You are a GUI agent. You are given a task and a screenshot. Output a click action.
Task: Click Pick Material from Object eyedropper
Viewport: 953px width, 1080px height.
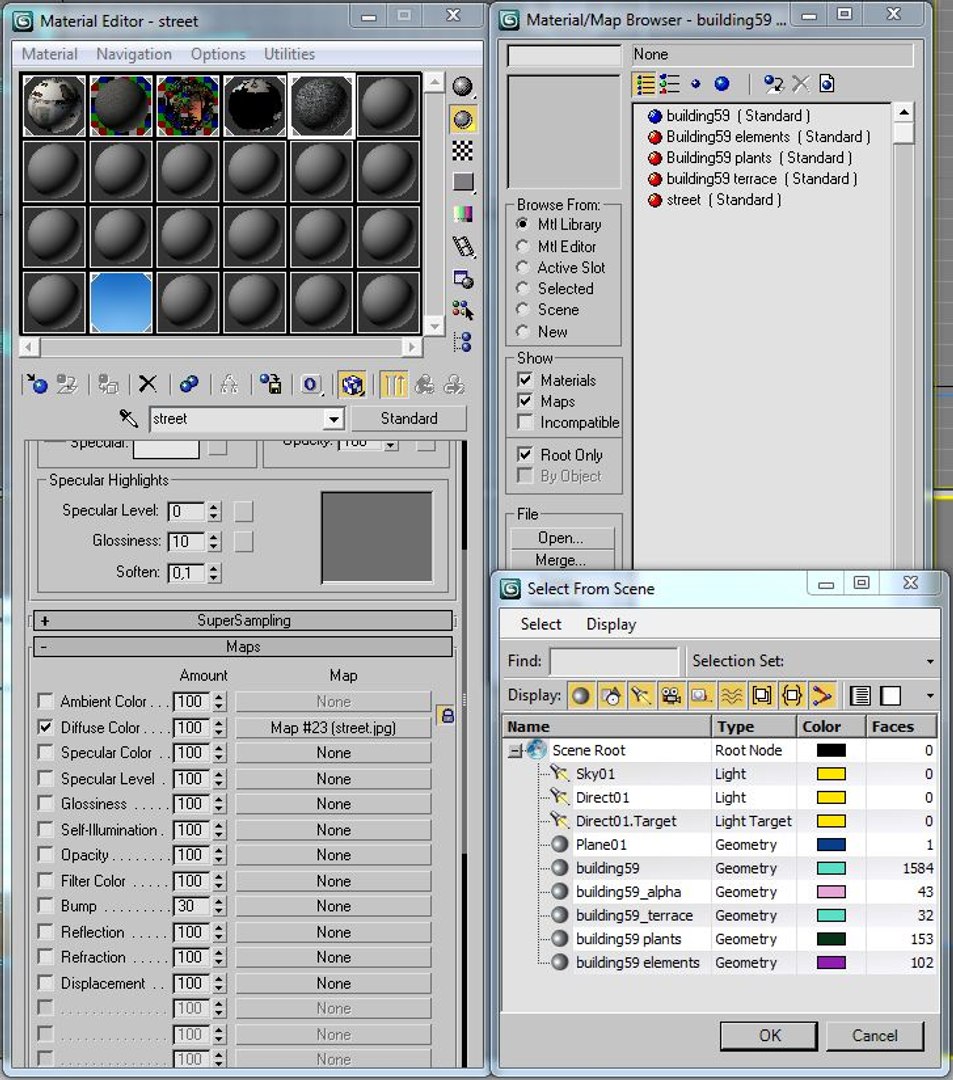128,418
